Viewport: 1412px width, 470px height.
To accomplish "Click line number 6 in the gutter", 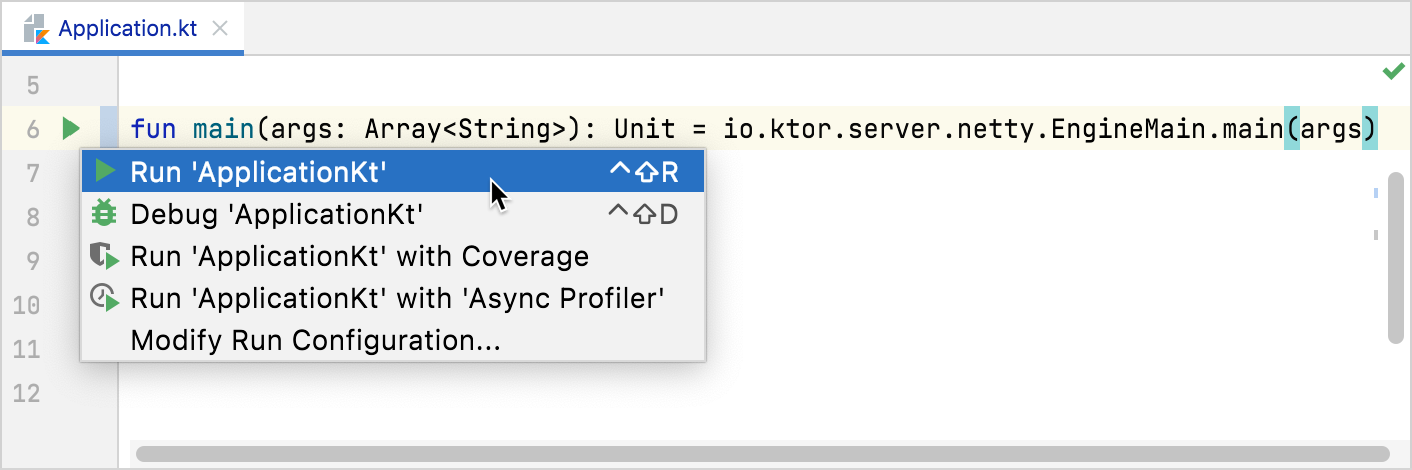I will coord(32,129).
